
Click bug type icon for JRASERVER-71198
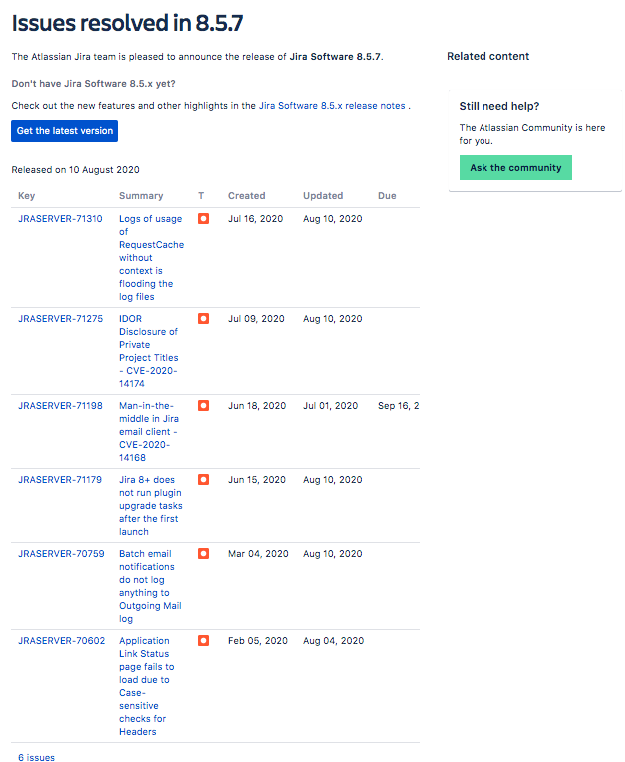203,405
